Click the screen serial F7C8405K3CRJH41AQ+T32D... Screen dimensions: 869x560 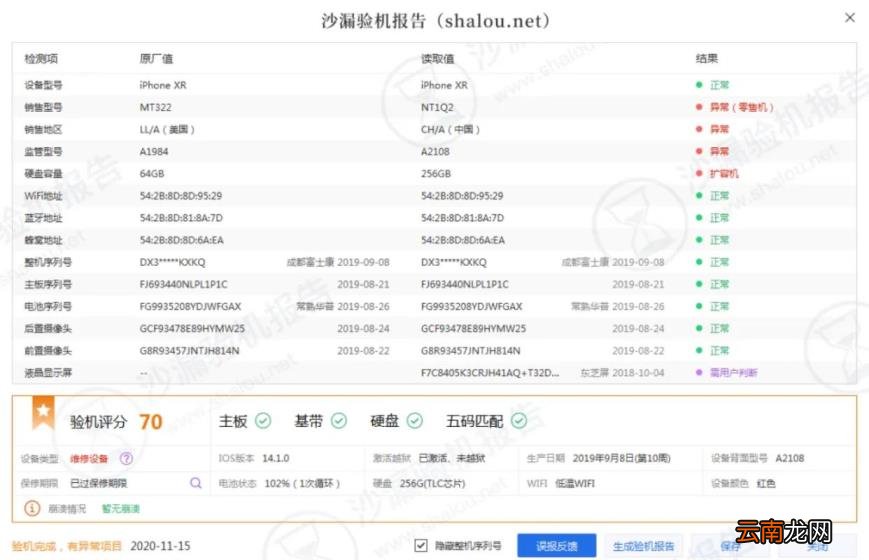tap(490, 373)
